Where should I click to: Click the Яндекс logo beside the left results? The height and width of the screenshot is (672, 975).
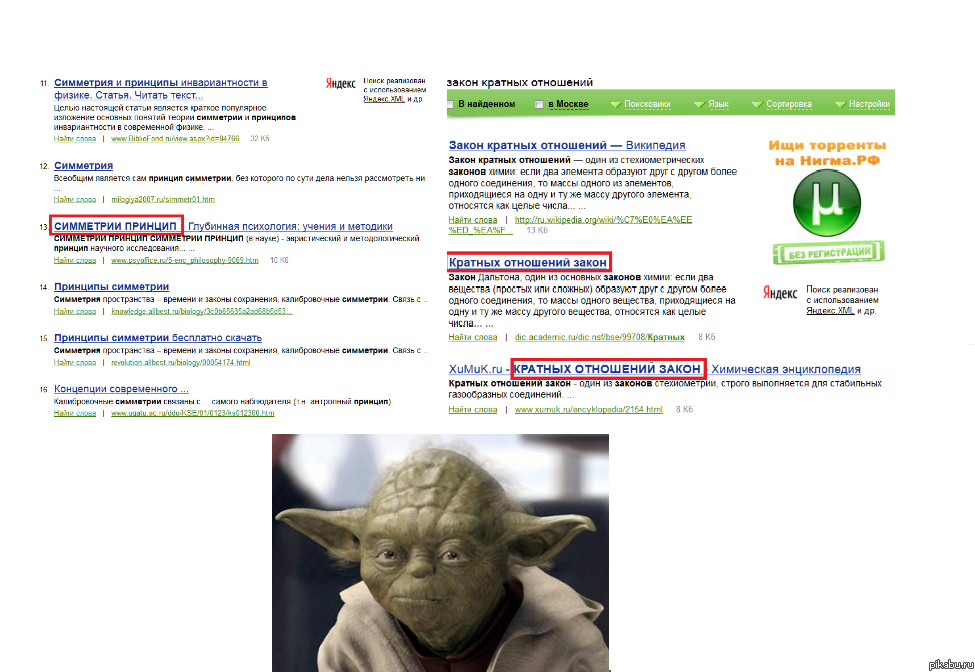(x=341, y=83)
